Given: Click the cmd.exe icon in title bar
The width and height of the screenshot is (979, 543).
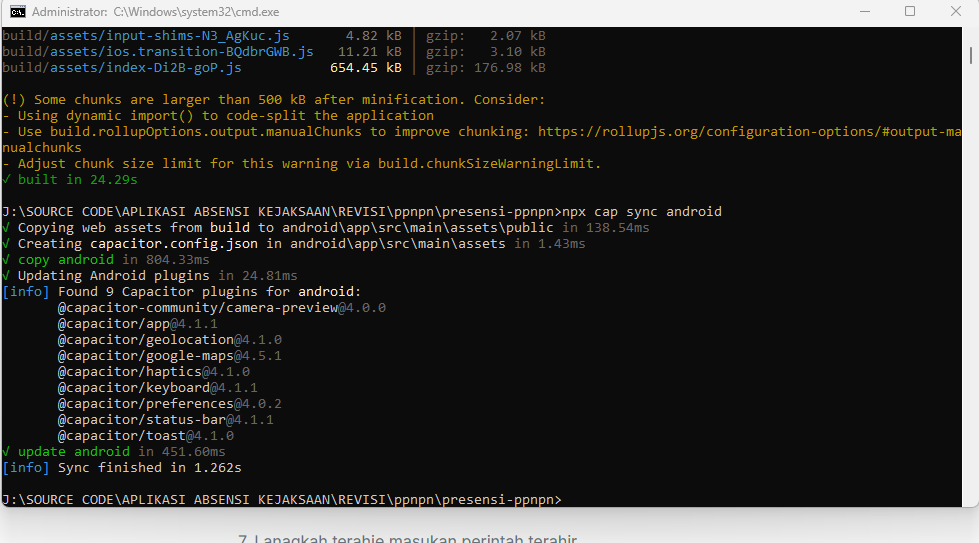Looking at the screenshot, I should tap(17, 12).
